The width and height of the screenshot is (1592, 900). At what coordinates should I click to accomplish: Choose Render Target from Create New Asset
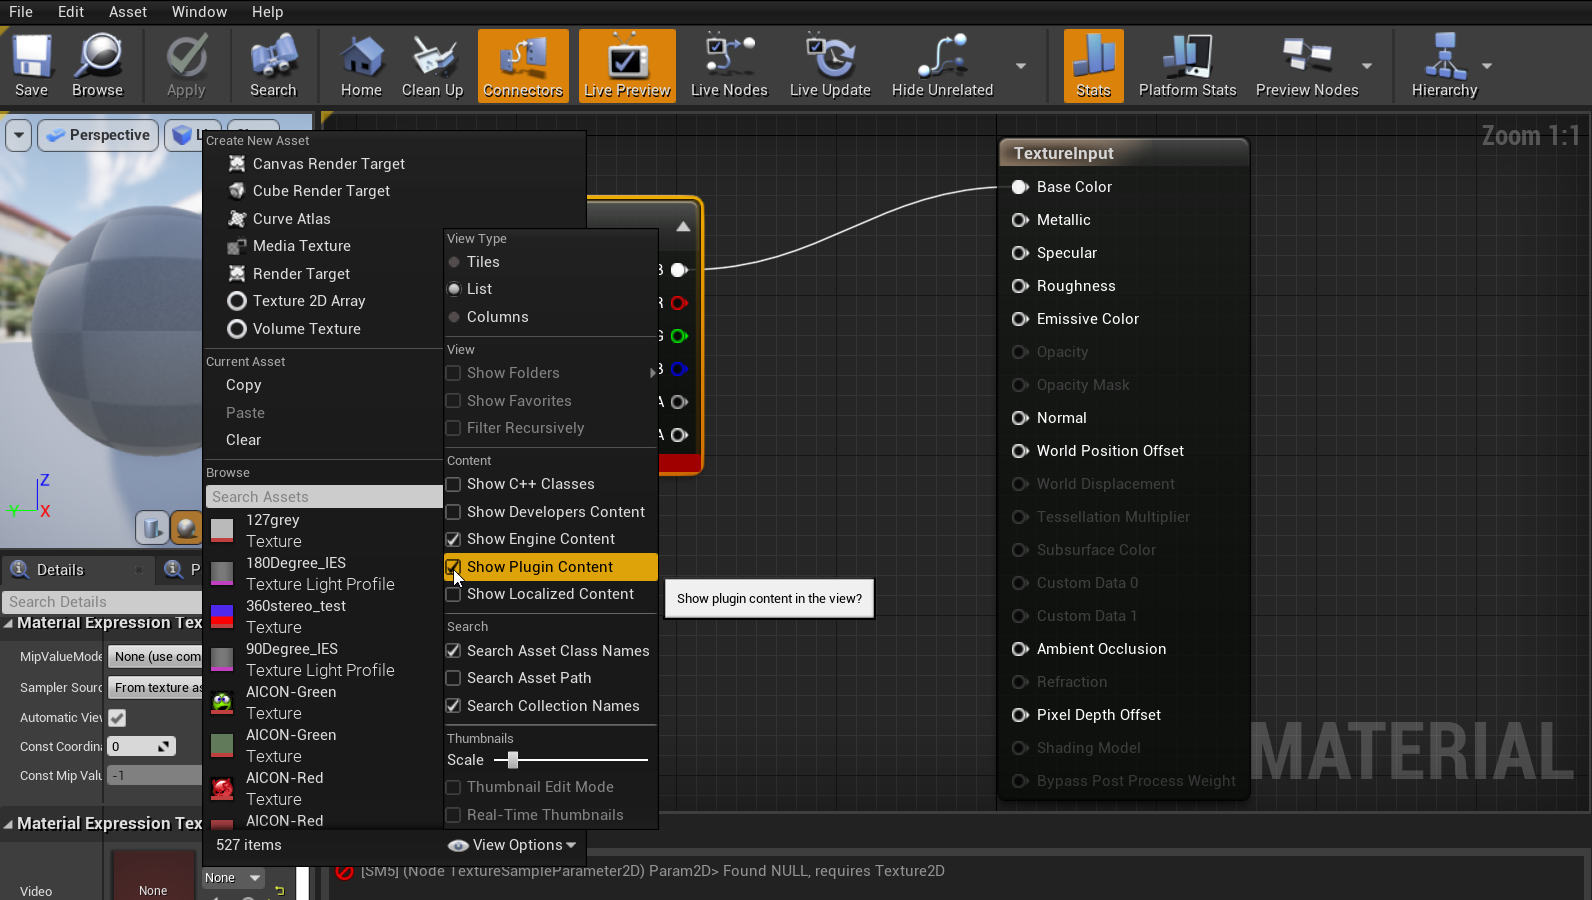(301, 274)
